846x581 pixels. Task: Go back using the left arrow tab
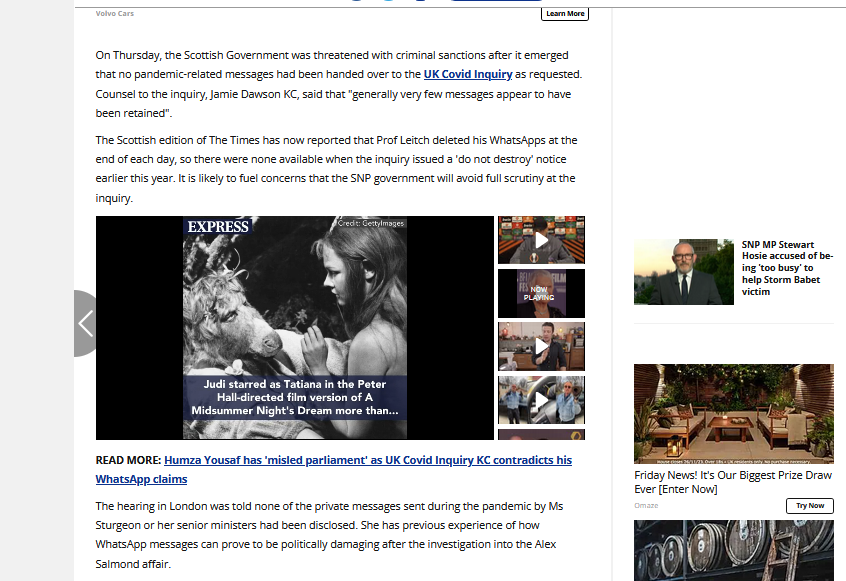pos(85,323)
